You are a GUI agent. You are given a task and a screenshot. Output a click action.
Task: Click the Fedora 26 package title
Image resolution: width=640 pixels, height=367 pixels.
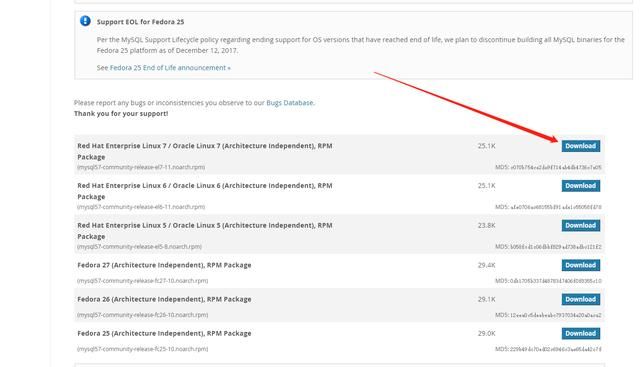[x=164, y=299]
